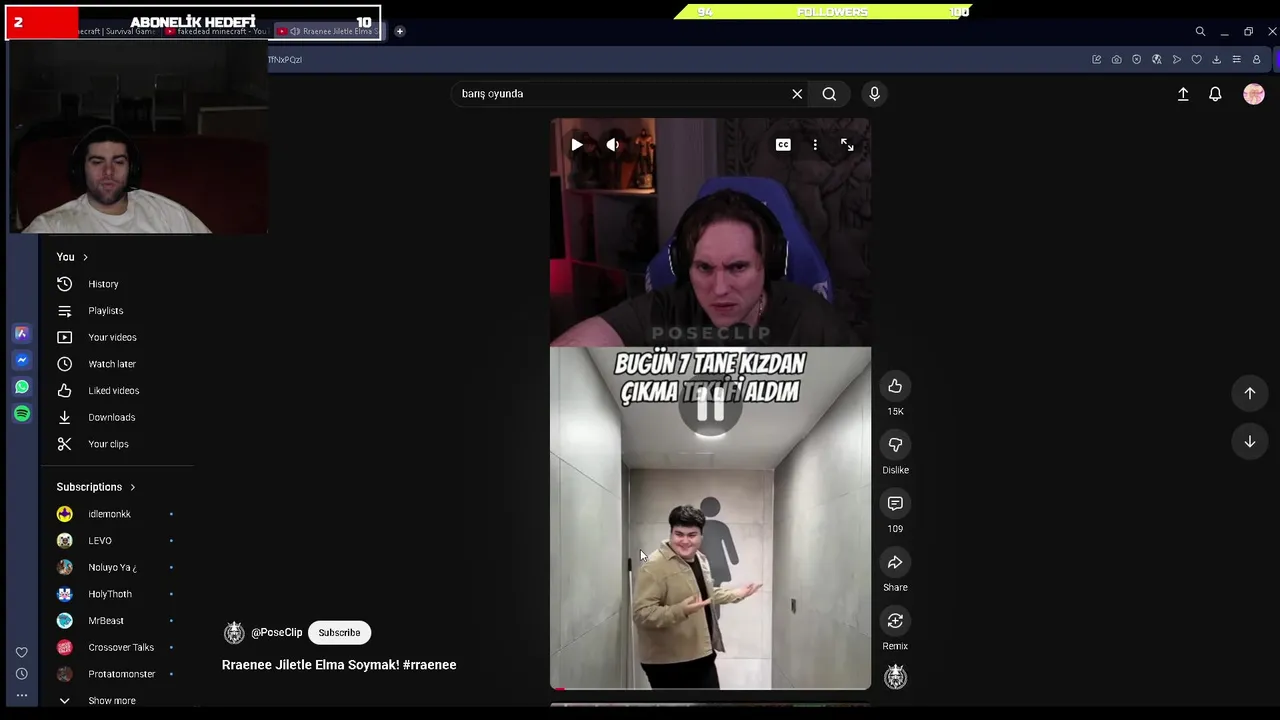
Task: Open browser snapshot camera tool
Action: tap(1116, 60)
